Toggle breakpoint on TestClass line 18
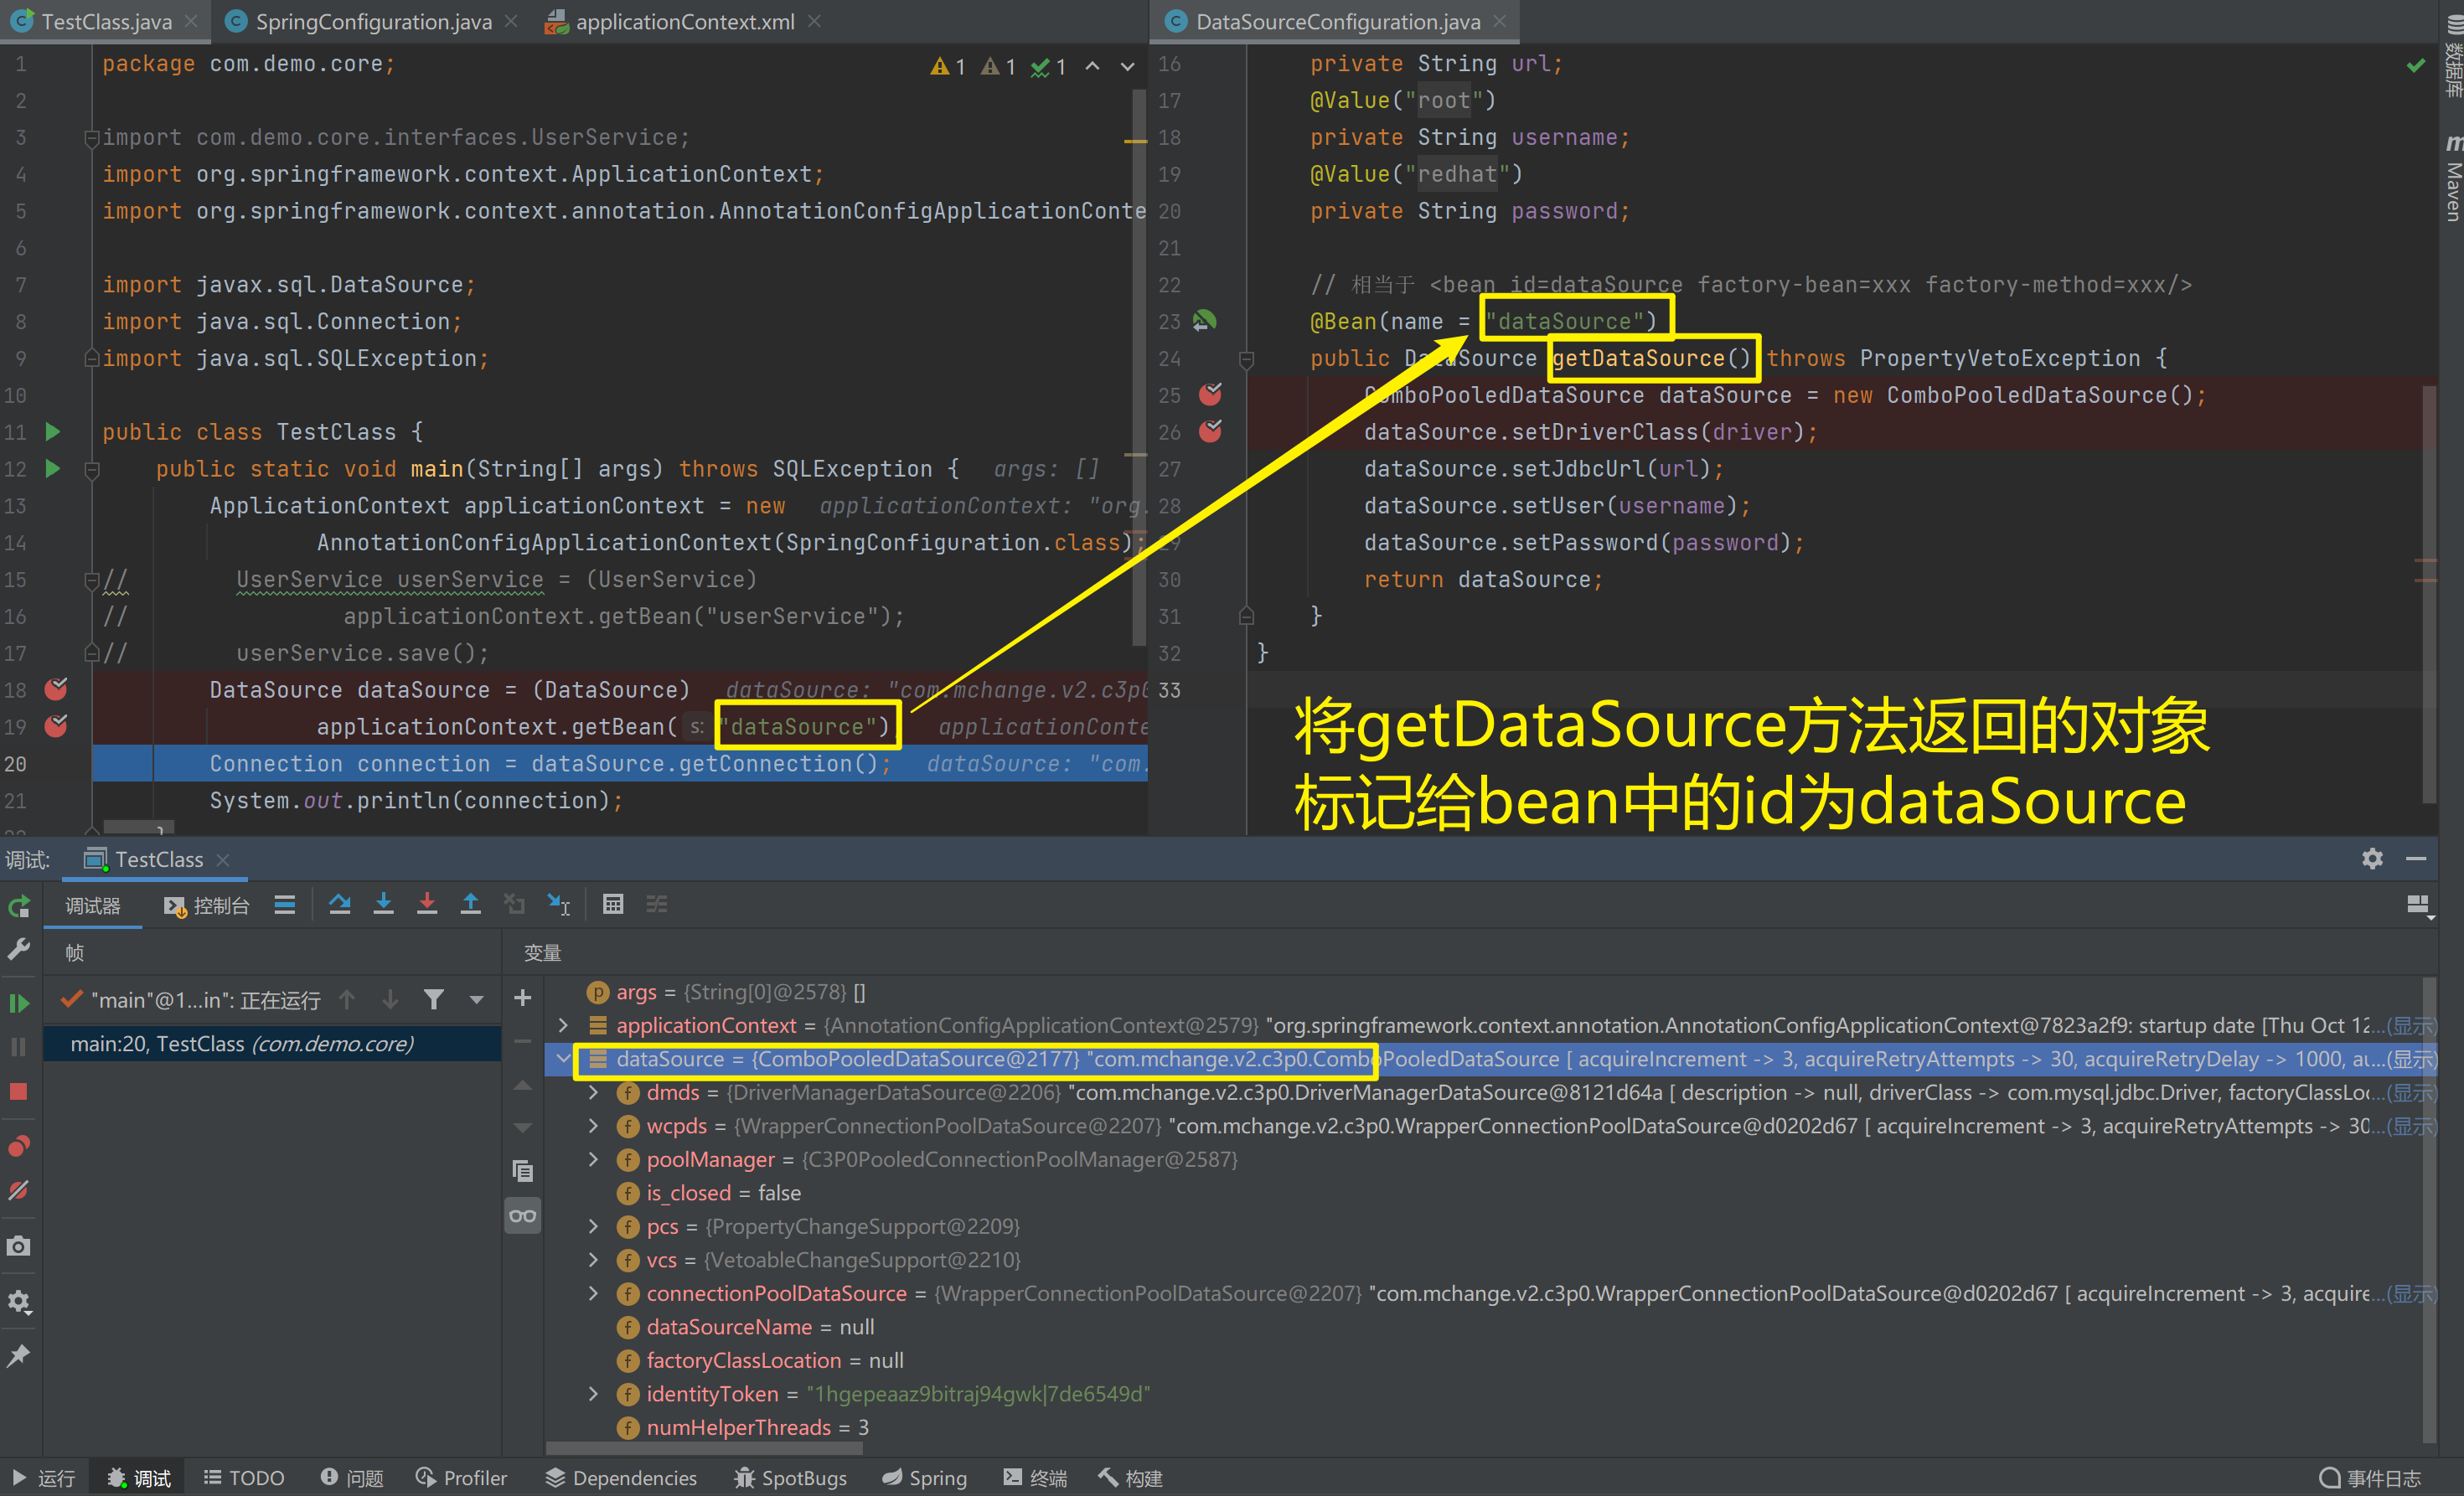The height and width of the screenshot is (1496, 2464). (x=56, y=689)
